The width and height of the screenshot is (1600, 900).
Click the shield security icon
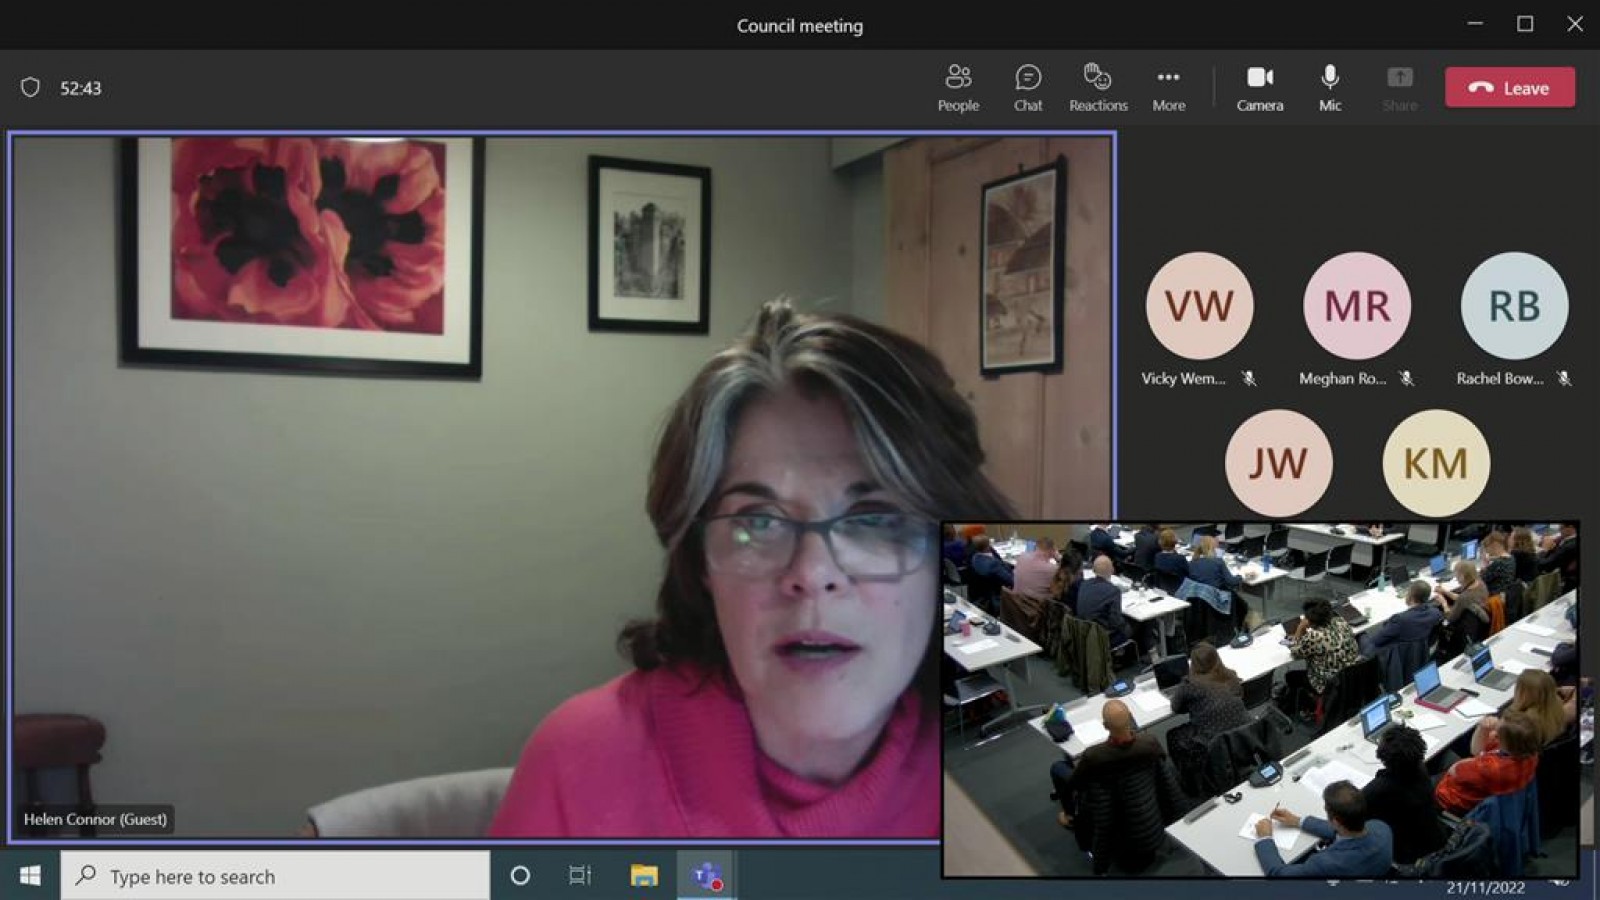click(x=31, y=88)
